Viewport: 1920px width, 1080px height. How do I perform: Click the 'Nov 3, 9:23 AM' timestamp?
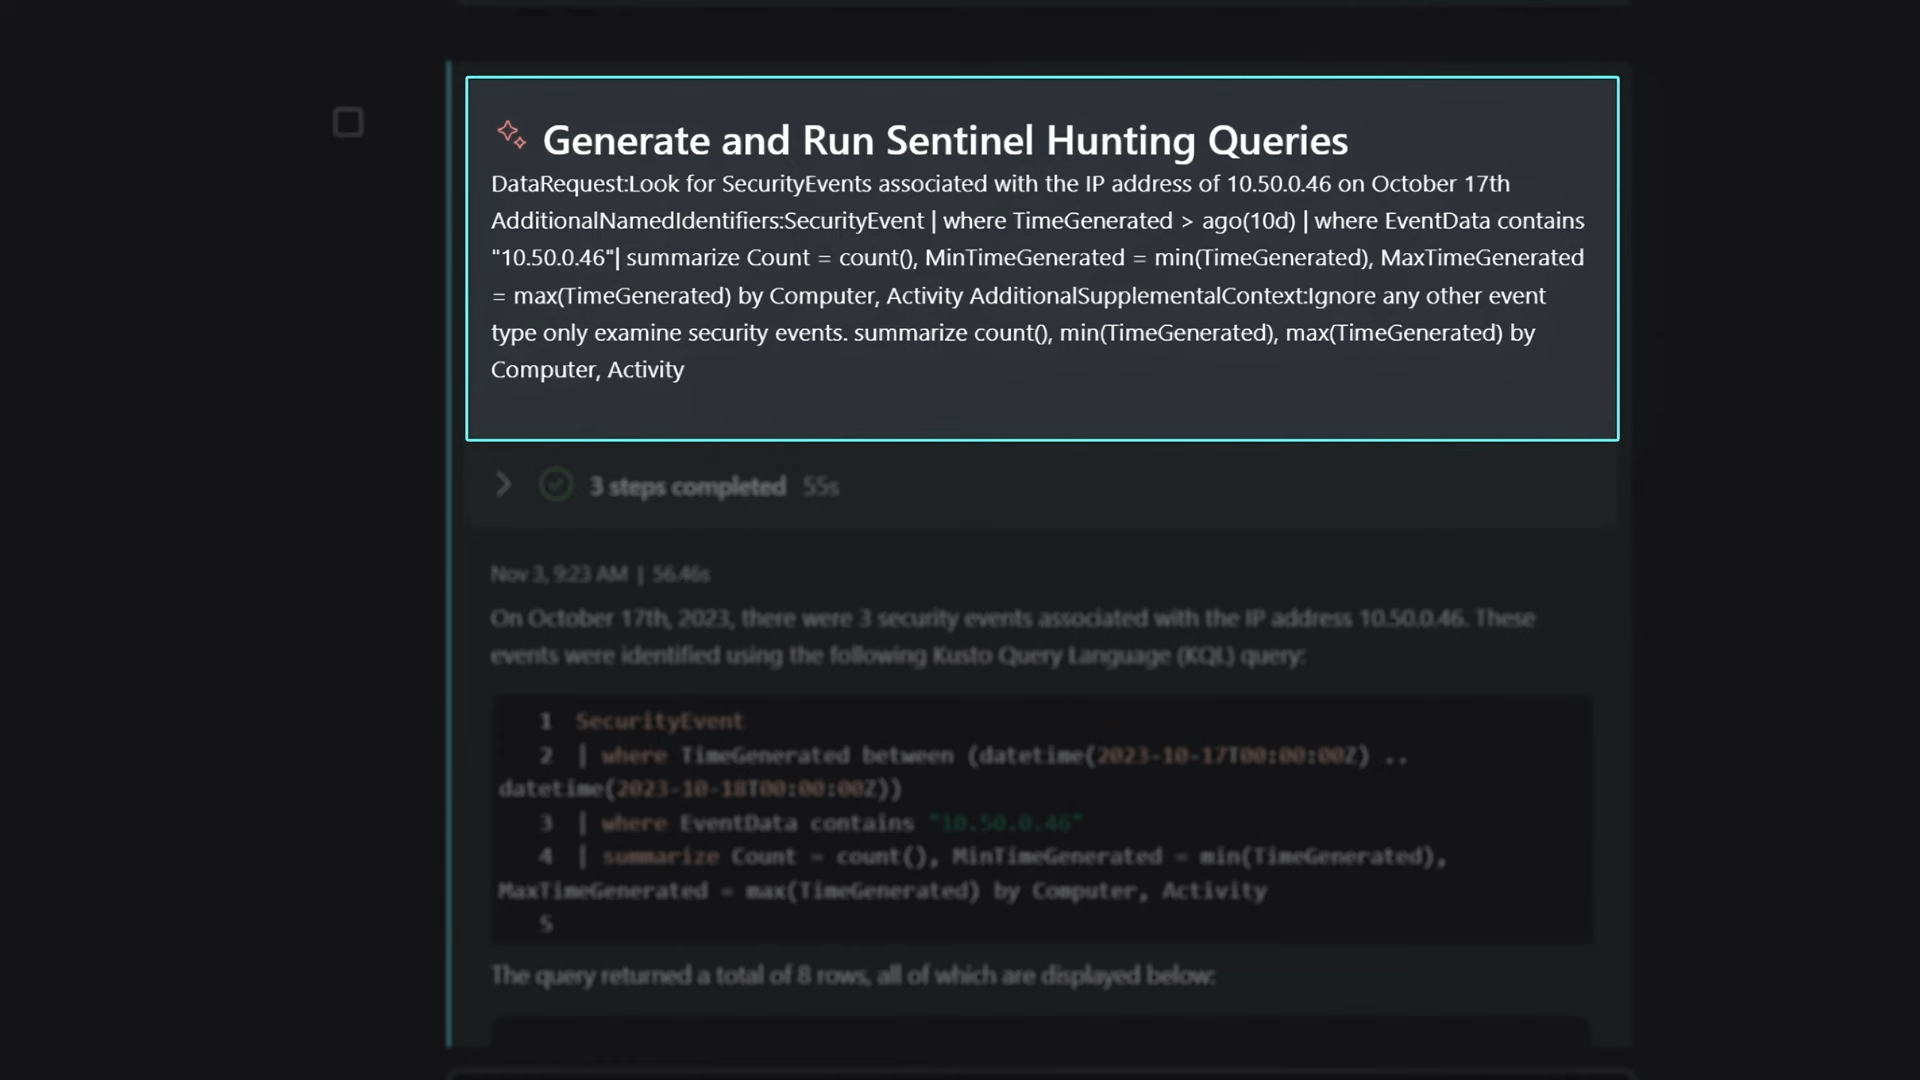[x=559, y=574]
